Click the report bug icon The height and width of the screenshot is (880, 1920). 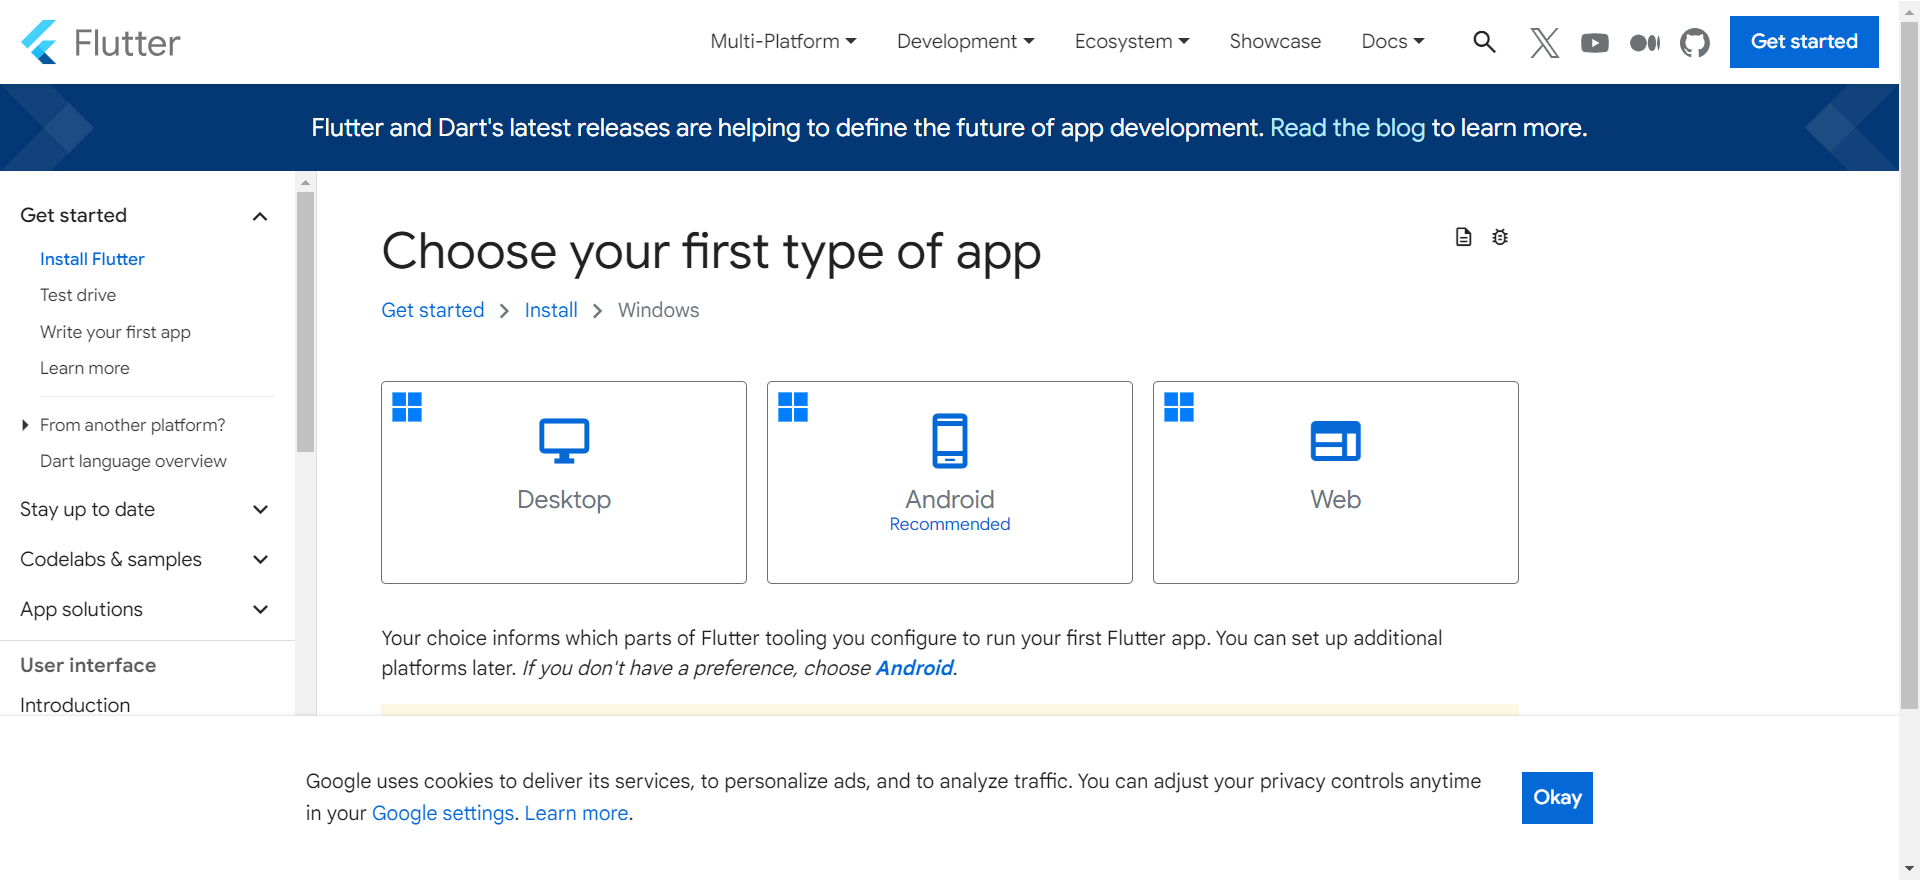[x=1500, y=237]
